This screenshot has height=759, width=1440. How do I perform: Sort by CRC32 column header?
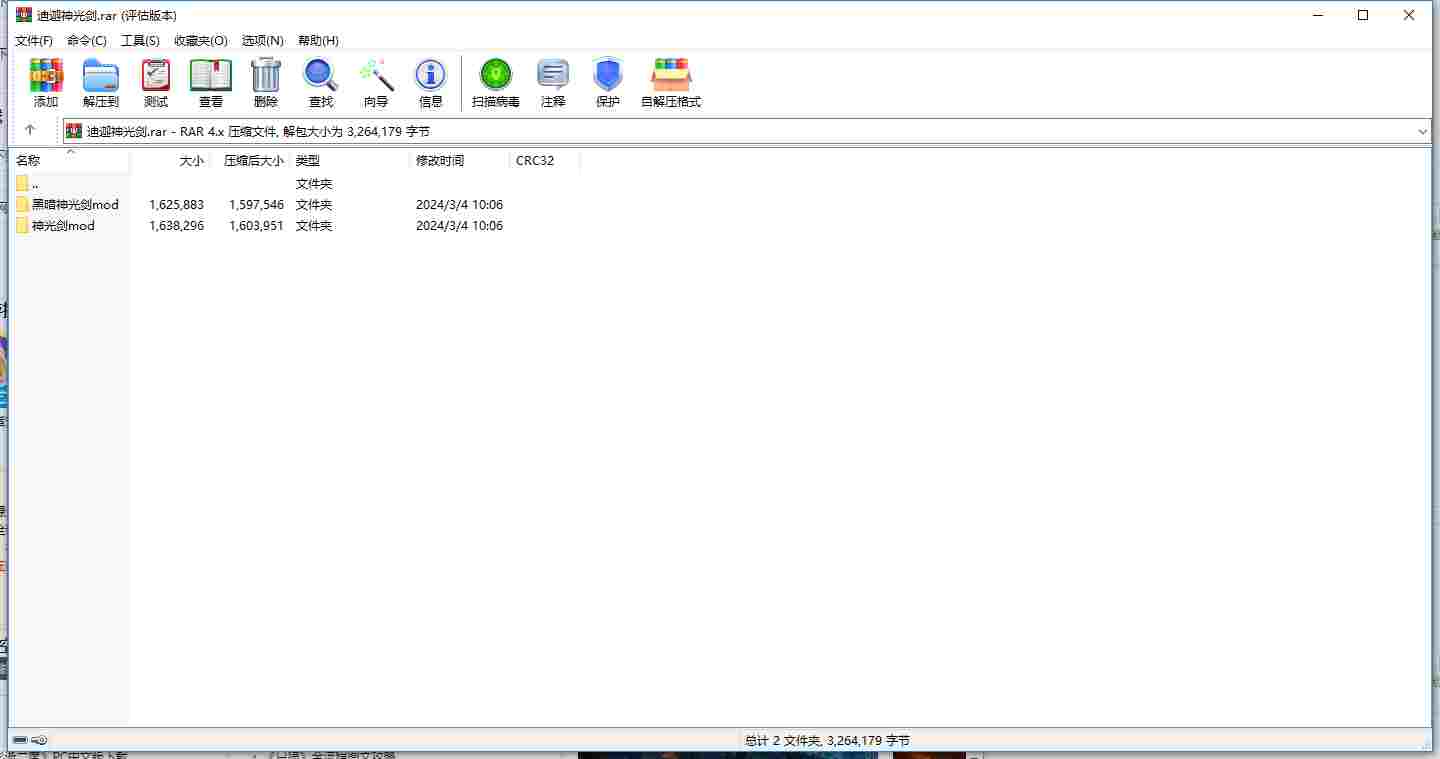[545, 160]
